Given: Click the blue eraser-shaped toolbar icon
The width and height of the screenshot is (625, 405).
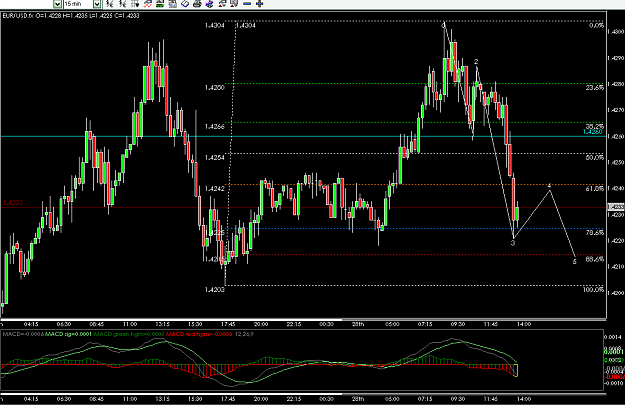Looking at the screenshot, I should [185, 4].
